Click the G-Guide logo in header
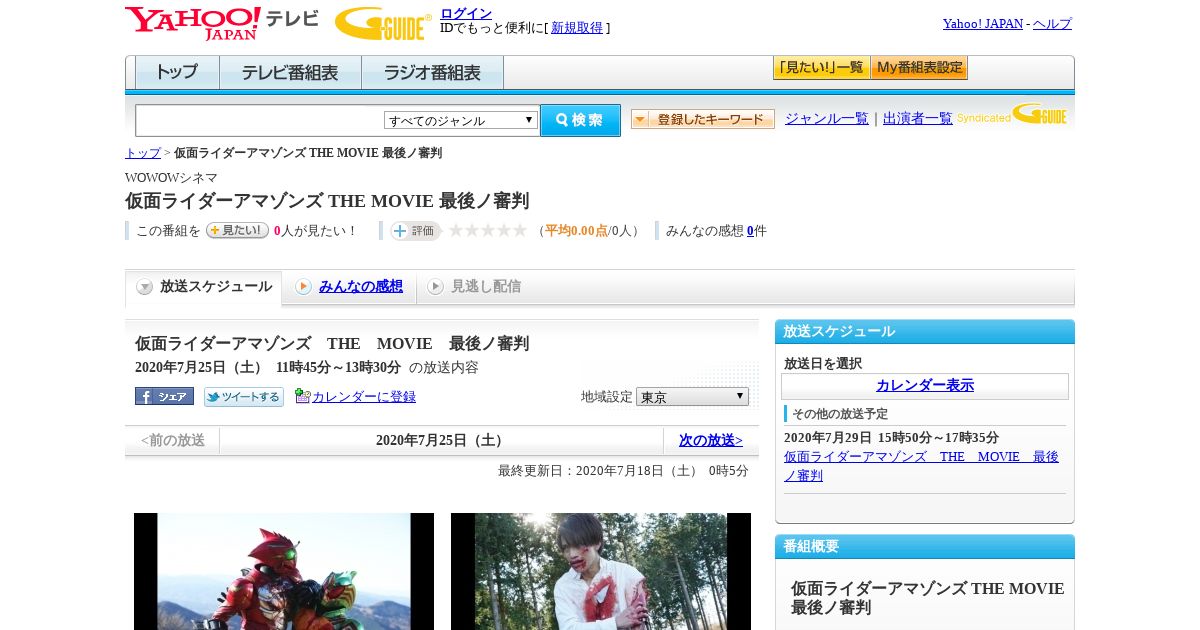Viewport: 1200px width, 630px height. 383,24
